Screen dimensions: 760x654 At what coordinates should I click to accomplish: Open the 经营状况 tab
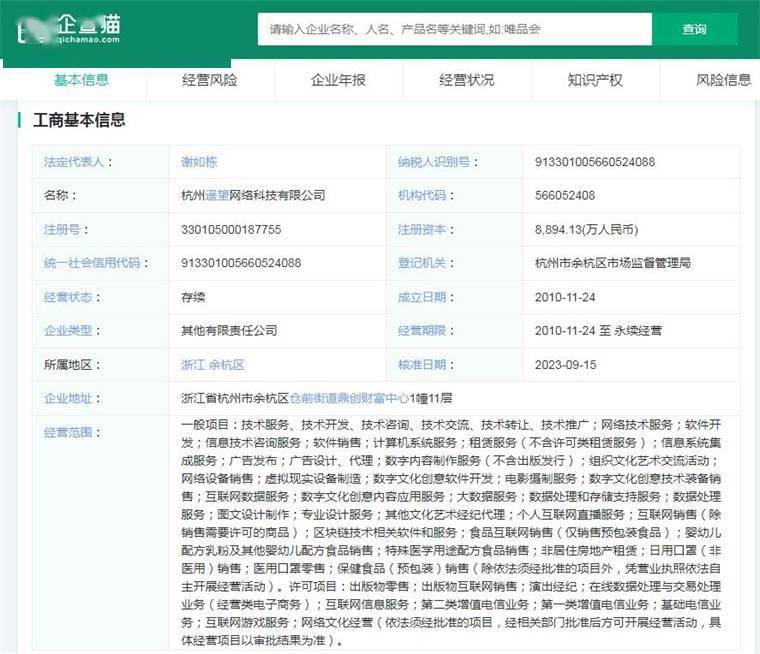pos(467,80)
